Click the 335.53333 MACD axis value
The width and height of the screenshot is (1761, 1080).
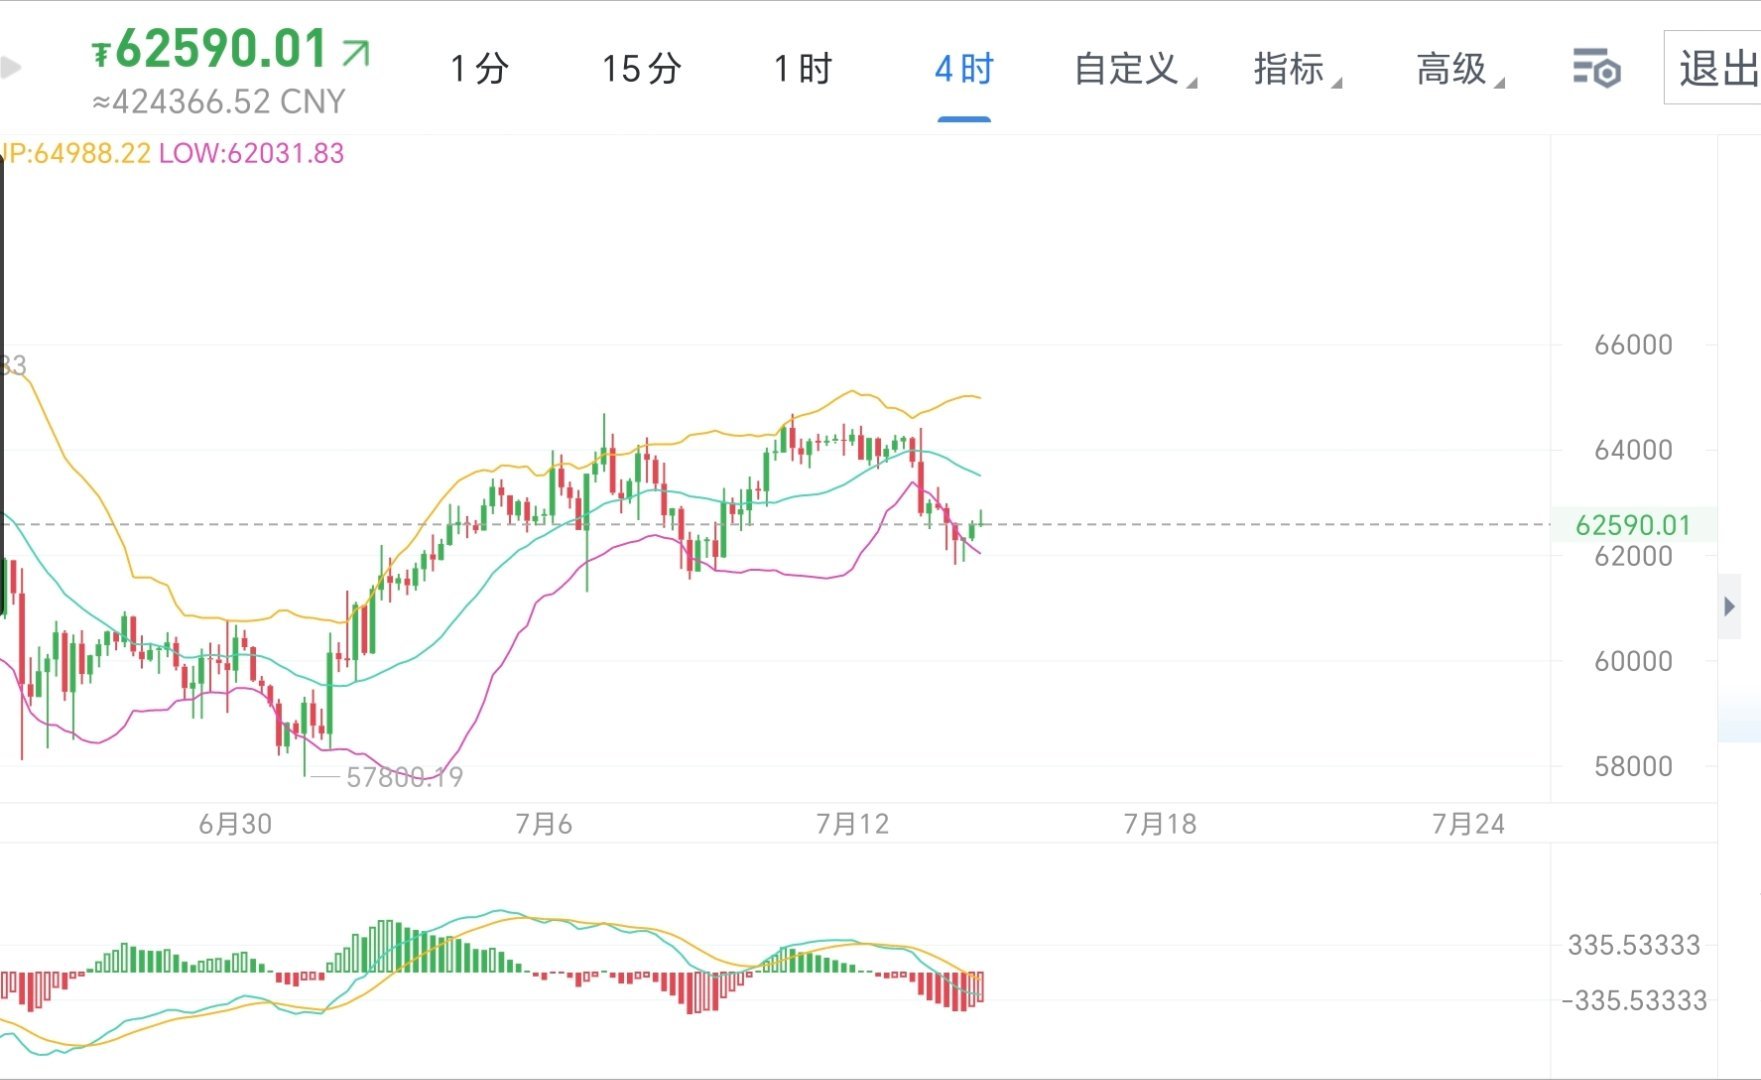1634,945
